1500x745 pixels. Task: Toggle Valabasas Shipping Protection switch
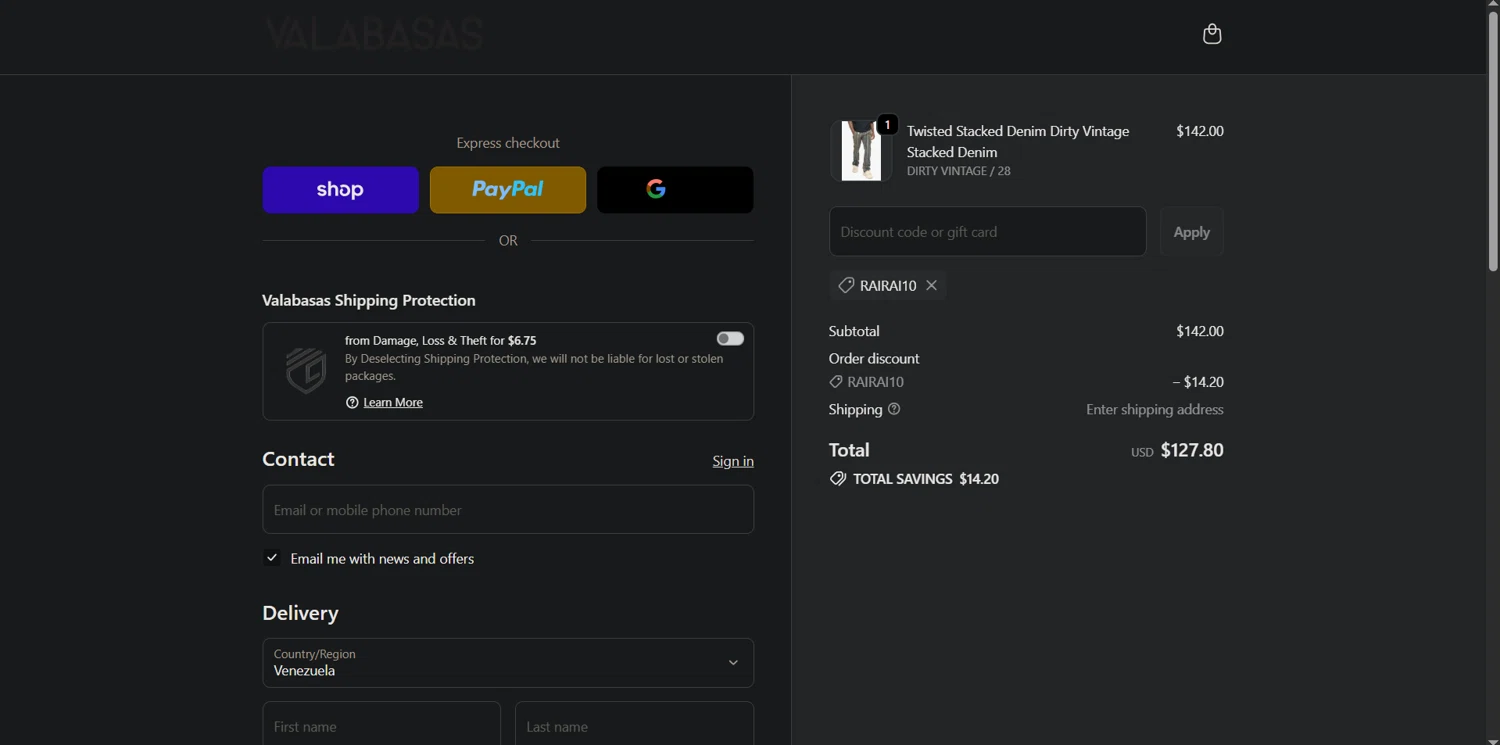tap(730, 339)
